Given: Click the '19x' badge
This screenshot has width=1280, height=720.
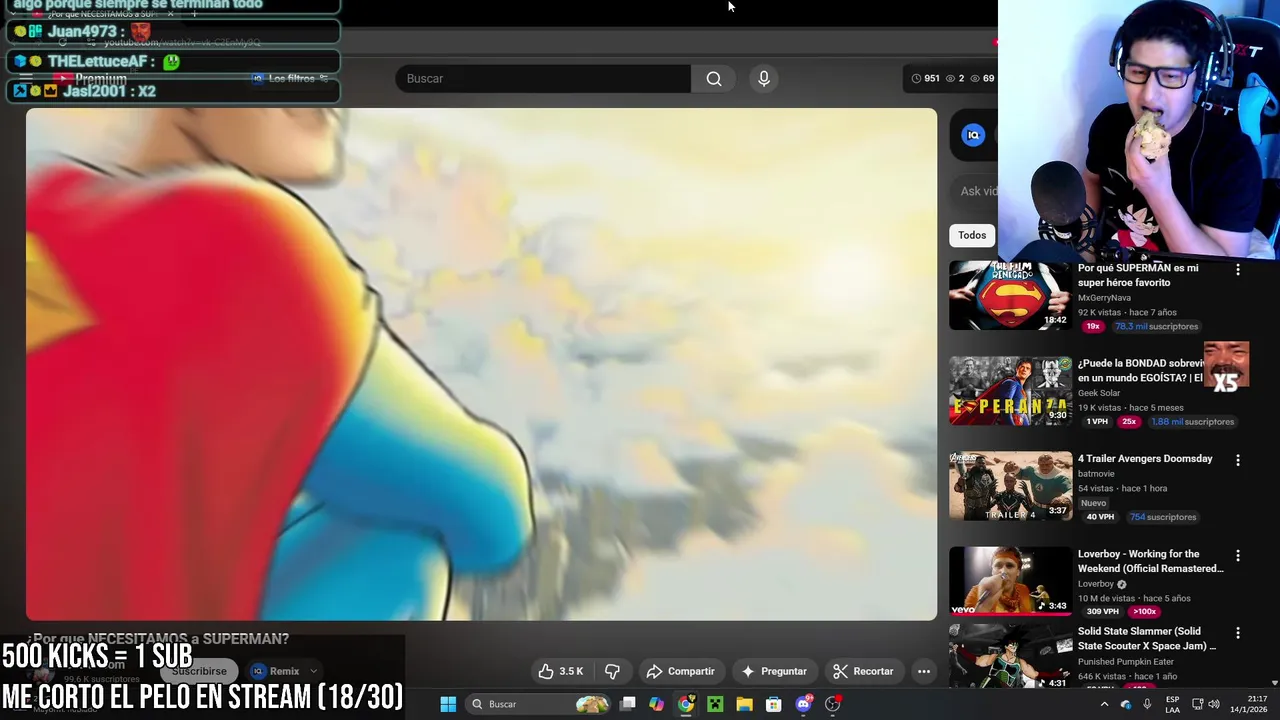Looking at the screenshot, I should pyautogui.click(x=1093, y=327).
